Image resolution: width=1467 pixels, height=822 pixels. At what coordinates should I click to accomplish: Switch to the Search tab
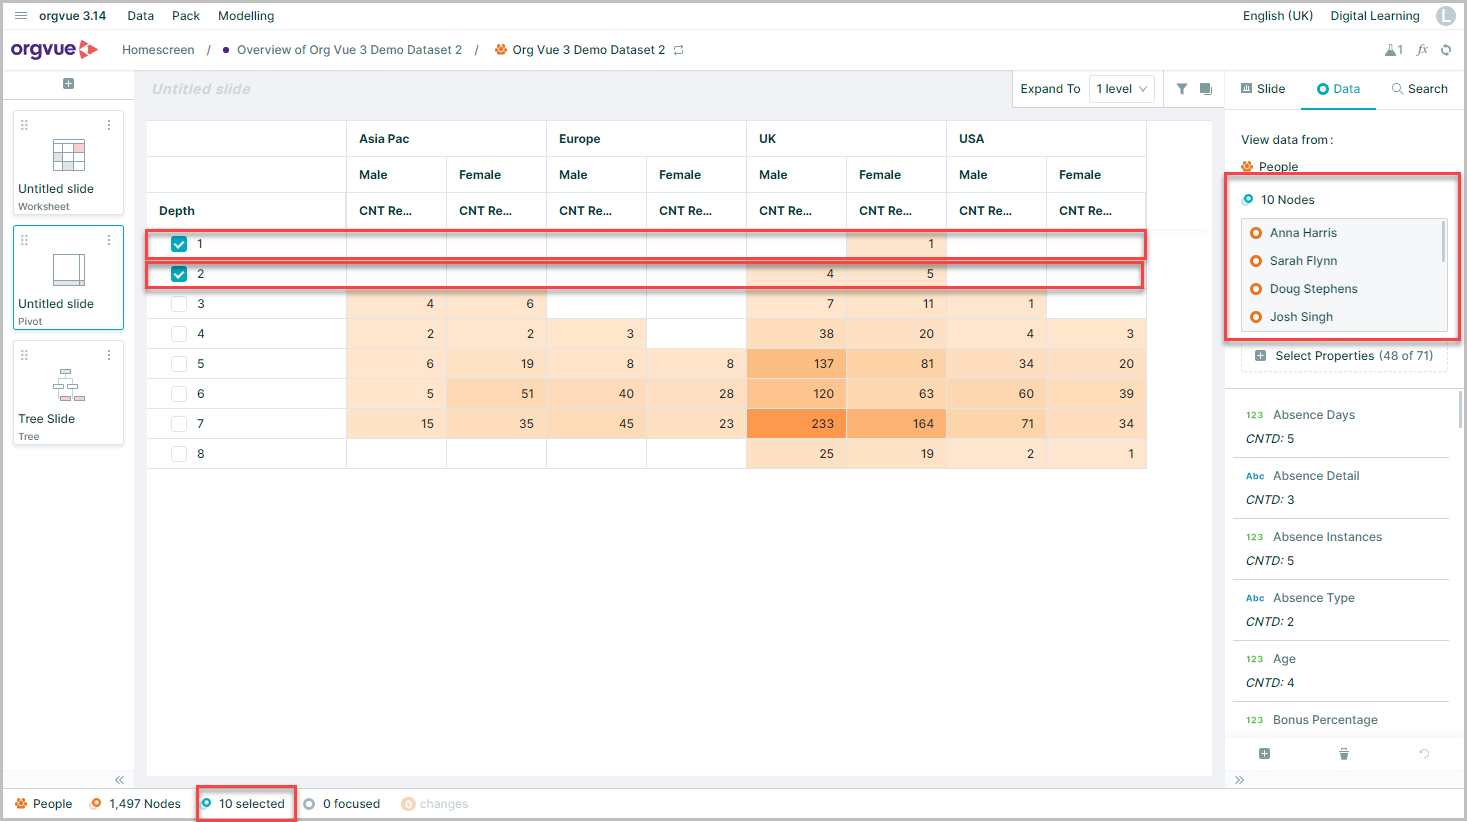coord(1419,89)
